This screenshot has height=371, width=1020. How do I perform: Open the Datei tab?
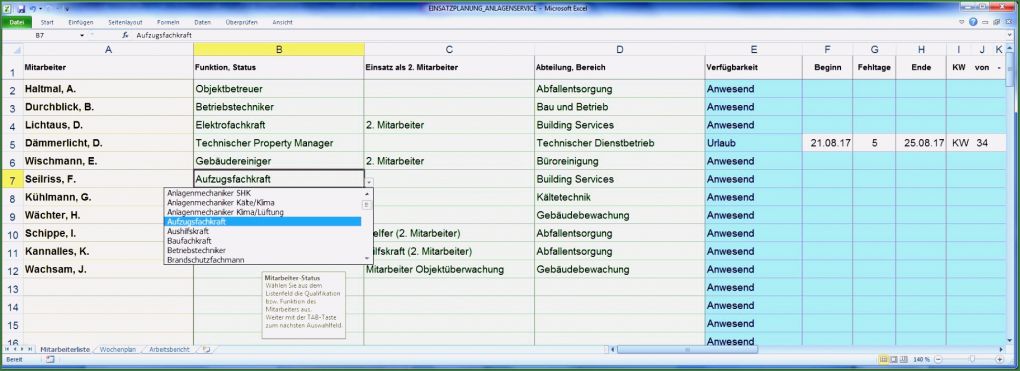pyautogui.click(x=16, y=22)
